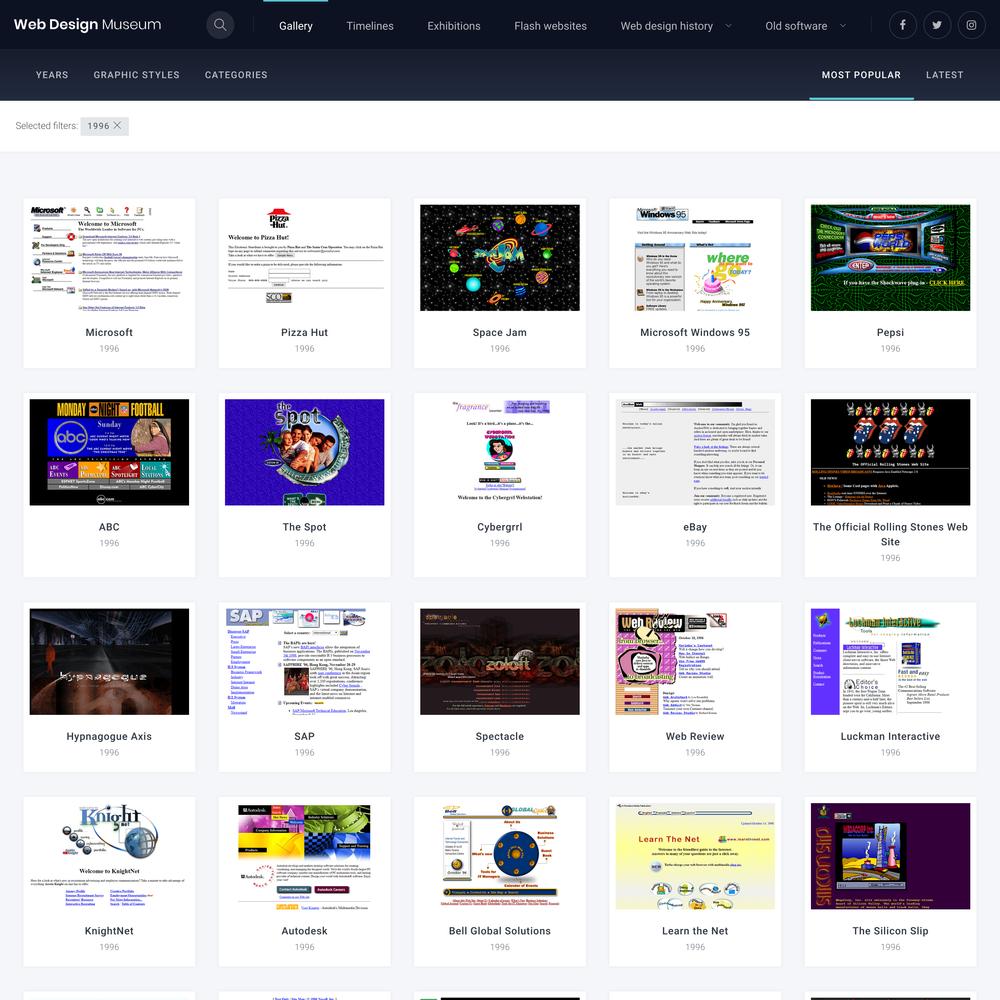1000x1000 pixels.
Task: Open the Microsoft website thumbnail
Action: 109,258
